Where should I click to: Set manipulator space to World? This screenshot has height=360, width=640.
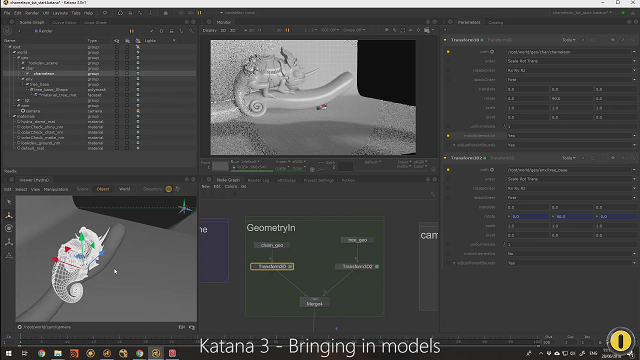click(x=124, y=189)
